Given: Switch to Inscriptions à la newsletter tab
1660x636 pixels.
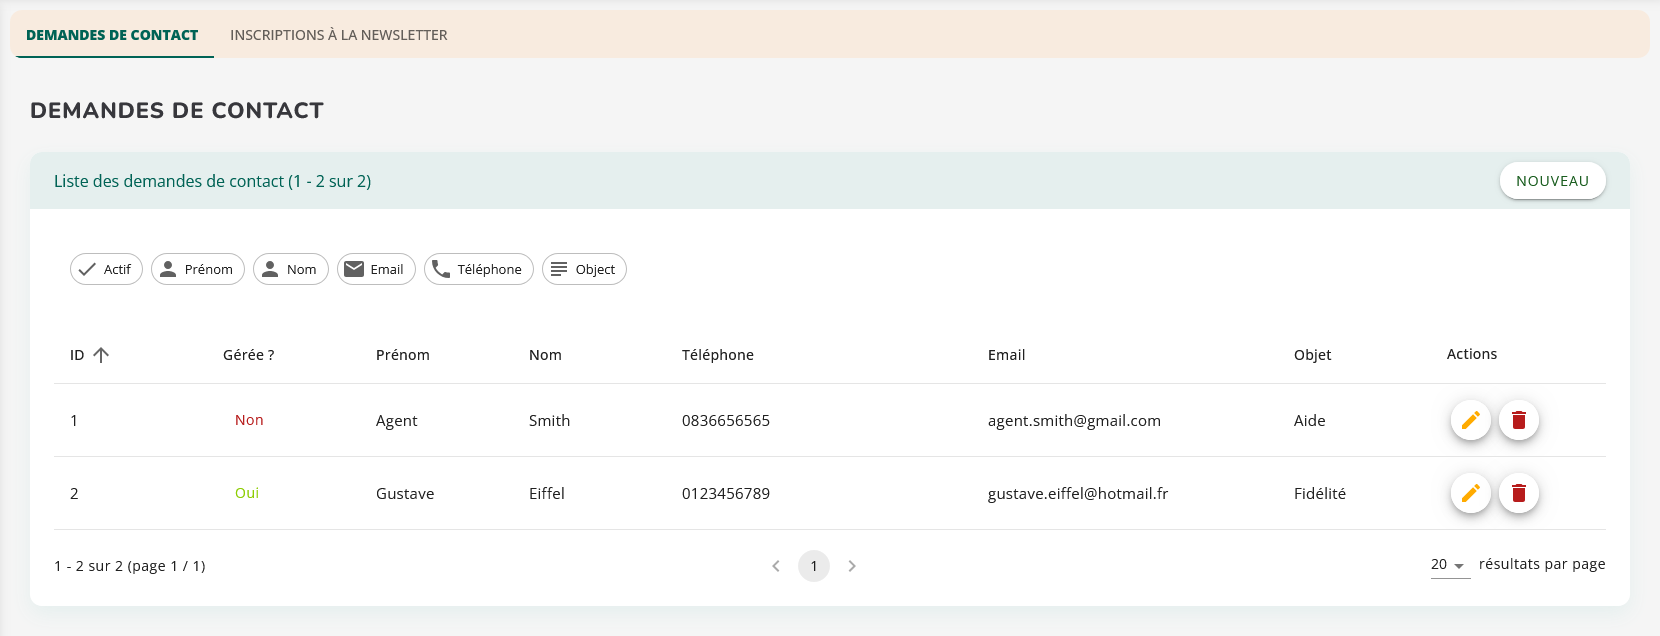Looking at the screenshot, I should [x=338, y=35].
